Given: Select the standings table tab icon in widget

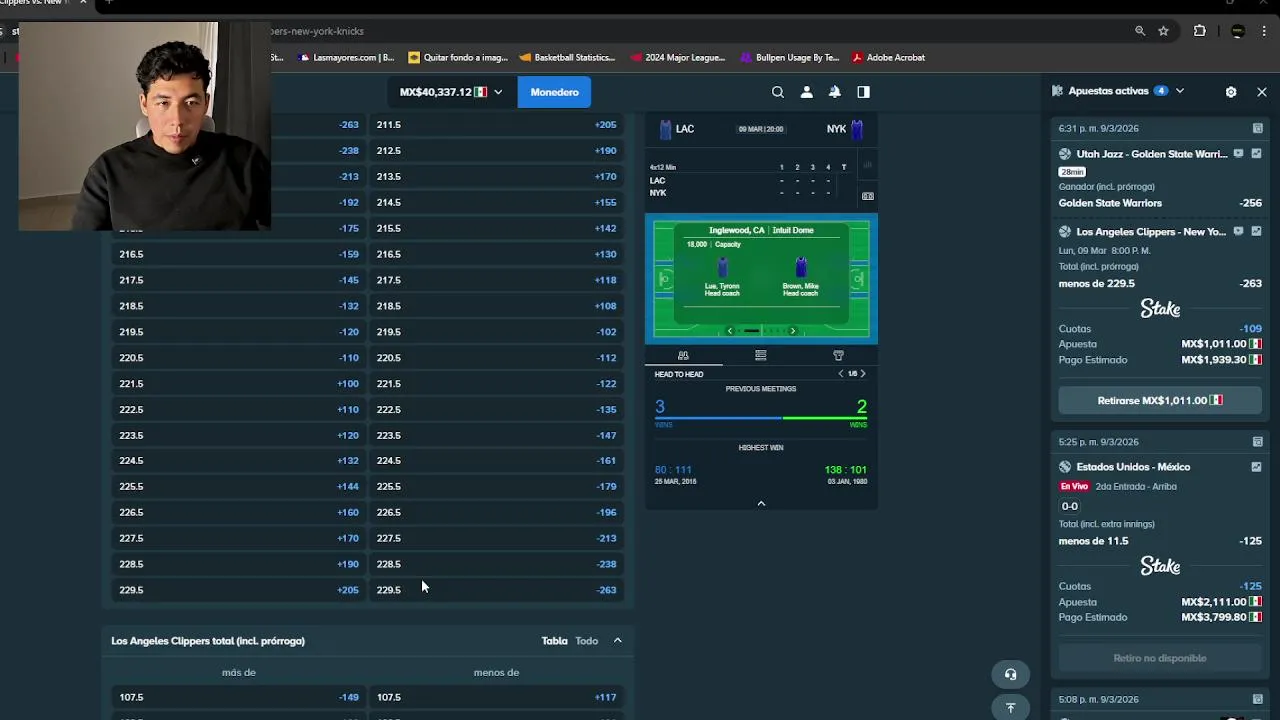Looking at the screenshot, I should (761, 355).
